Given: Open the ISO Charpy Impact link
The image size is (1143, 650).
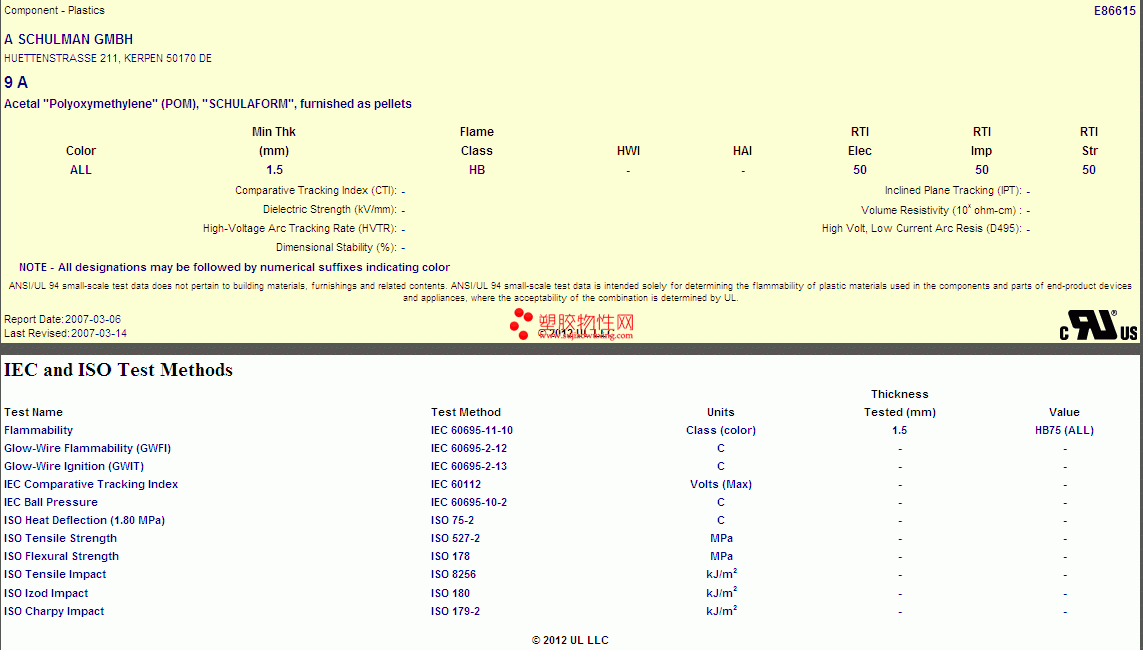Looking at the screenshot, I should pos(54,611).
